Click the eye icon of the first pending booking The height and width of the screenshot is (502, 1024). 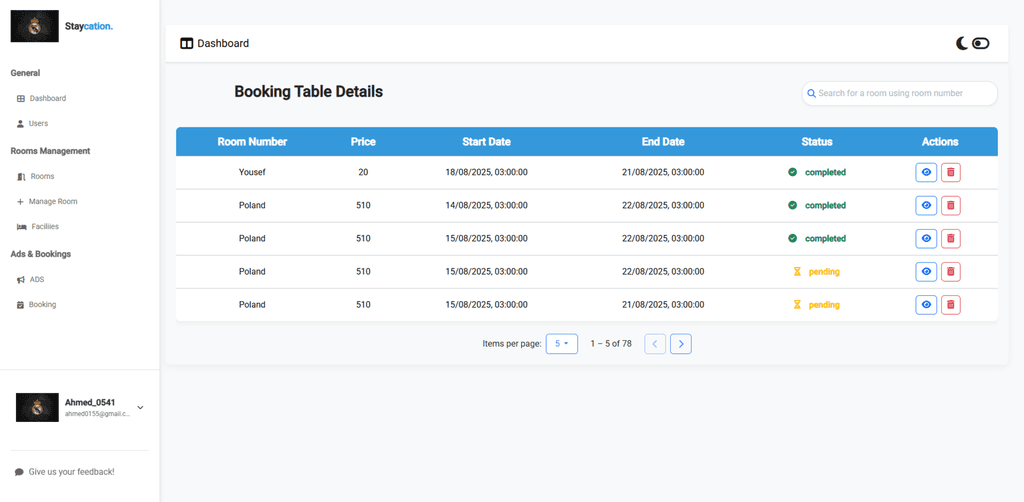tap(926, 271)
